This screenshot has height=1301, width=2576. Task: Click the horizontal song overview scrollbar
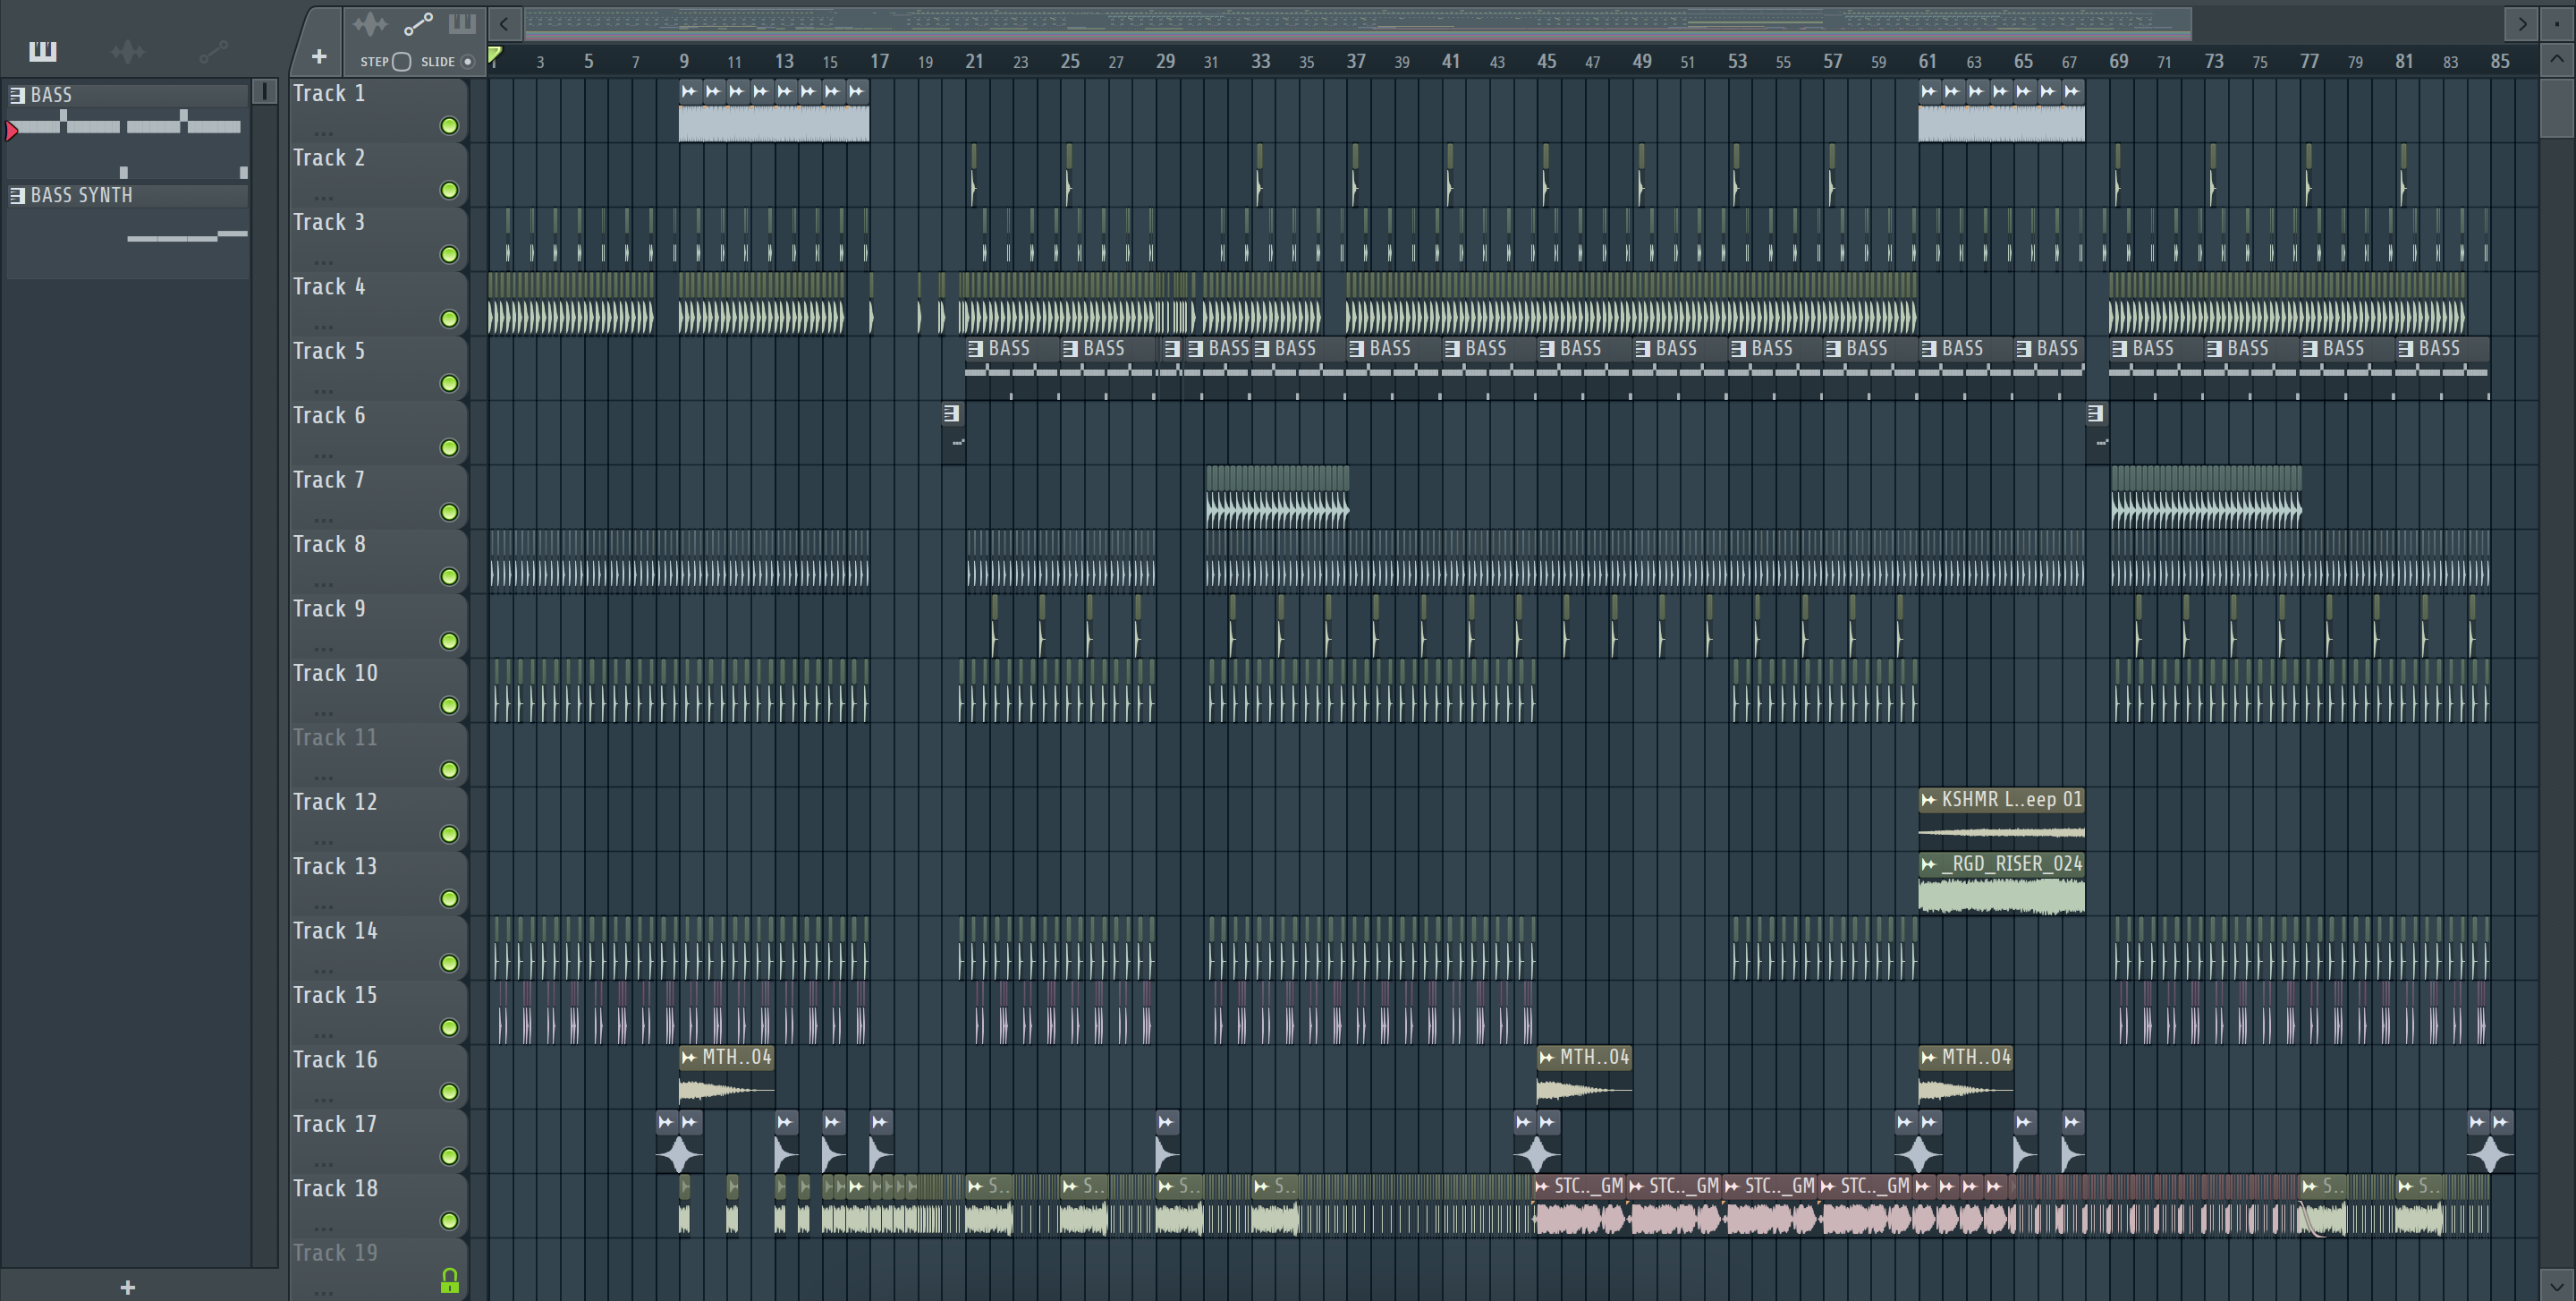tap(1358, 22)
